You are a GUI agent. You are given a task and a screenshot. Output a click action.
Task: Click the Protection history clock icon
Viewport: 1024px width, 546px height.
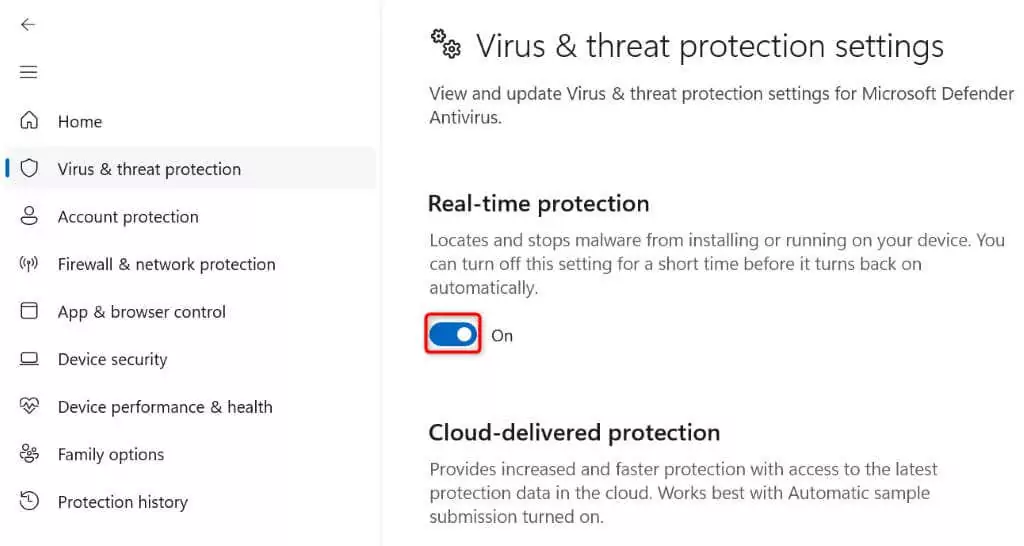point(29,501)
